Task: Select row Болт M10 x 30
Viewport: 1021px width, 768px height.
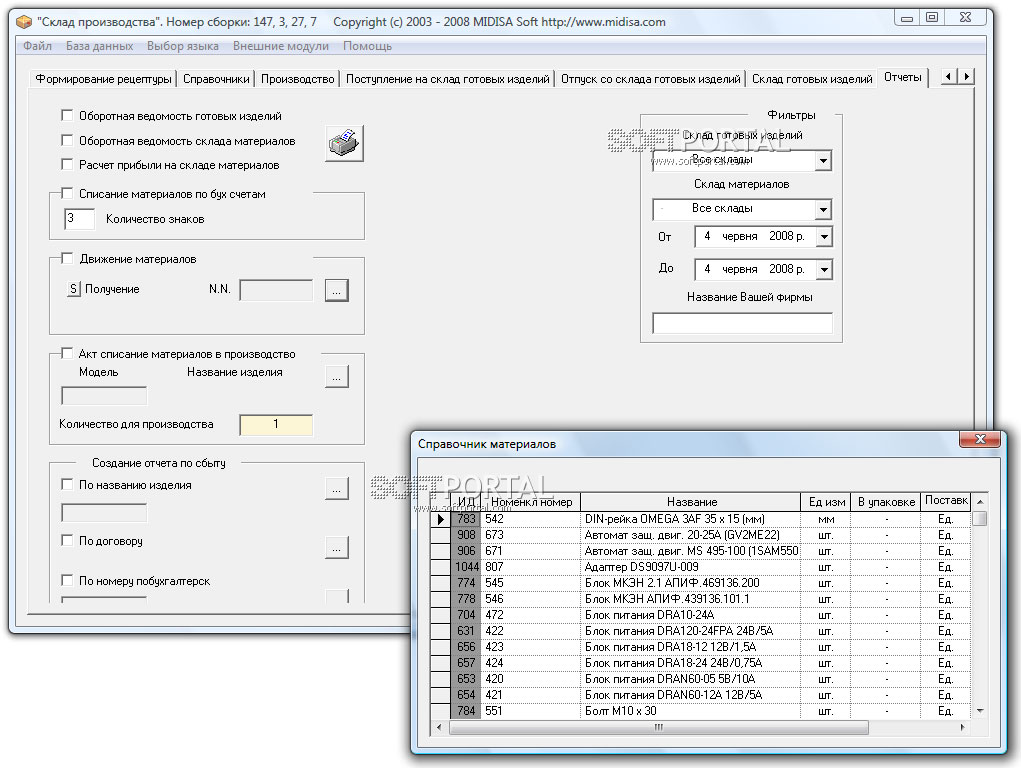Action: point(701,711)
